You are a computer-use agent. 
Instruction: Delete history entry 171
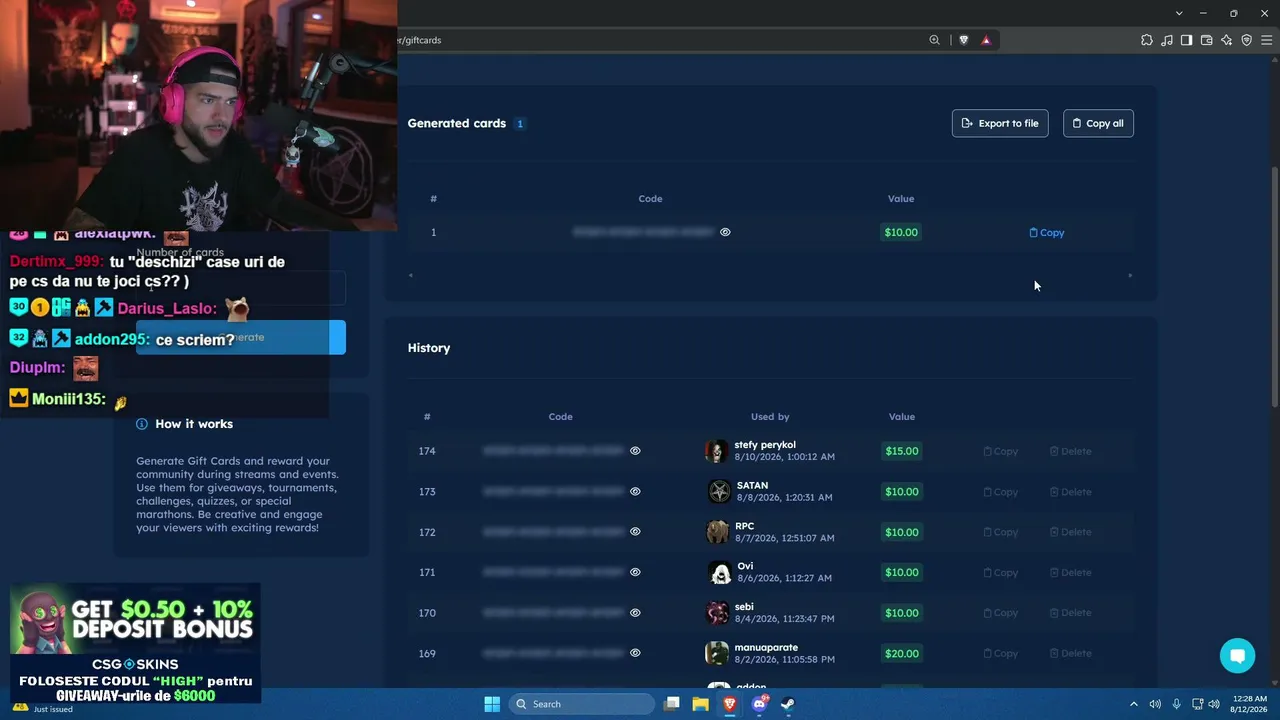click(x=1070, y=573)
